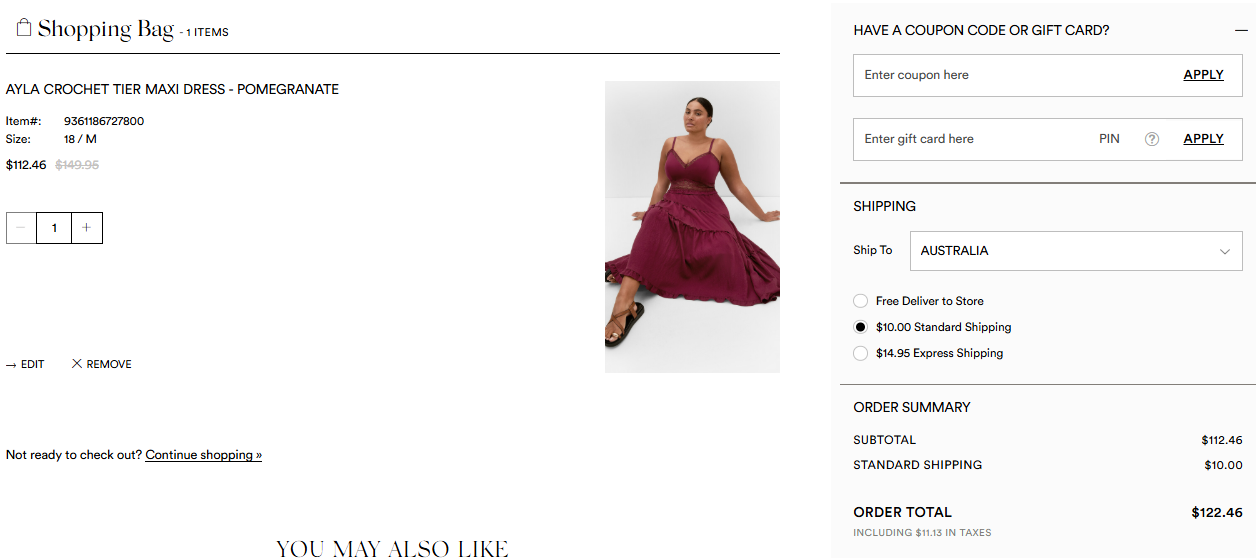Apply the gift card
Viewport: 1256px width, 558px height.
1203,139
